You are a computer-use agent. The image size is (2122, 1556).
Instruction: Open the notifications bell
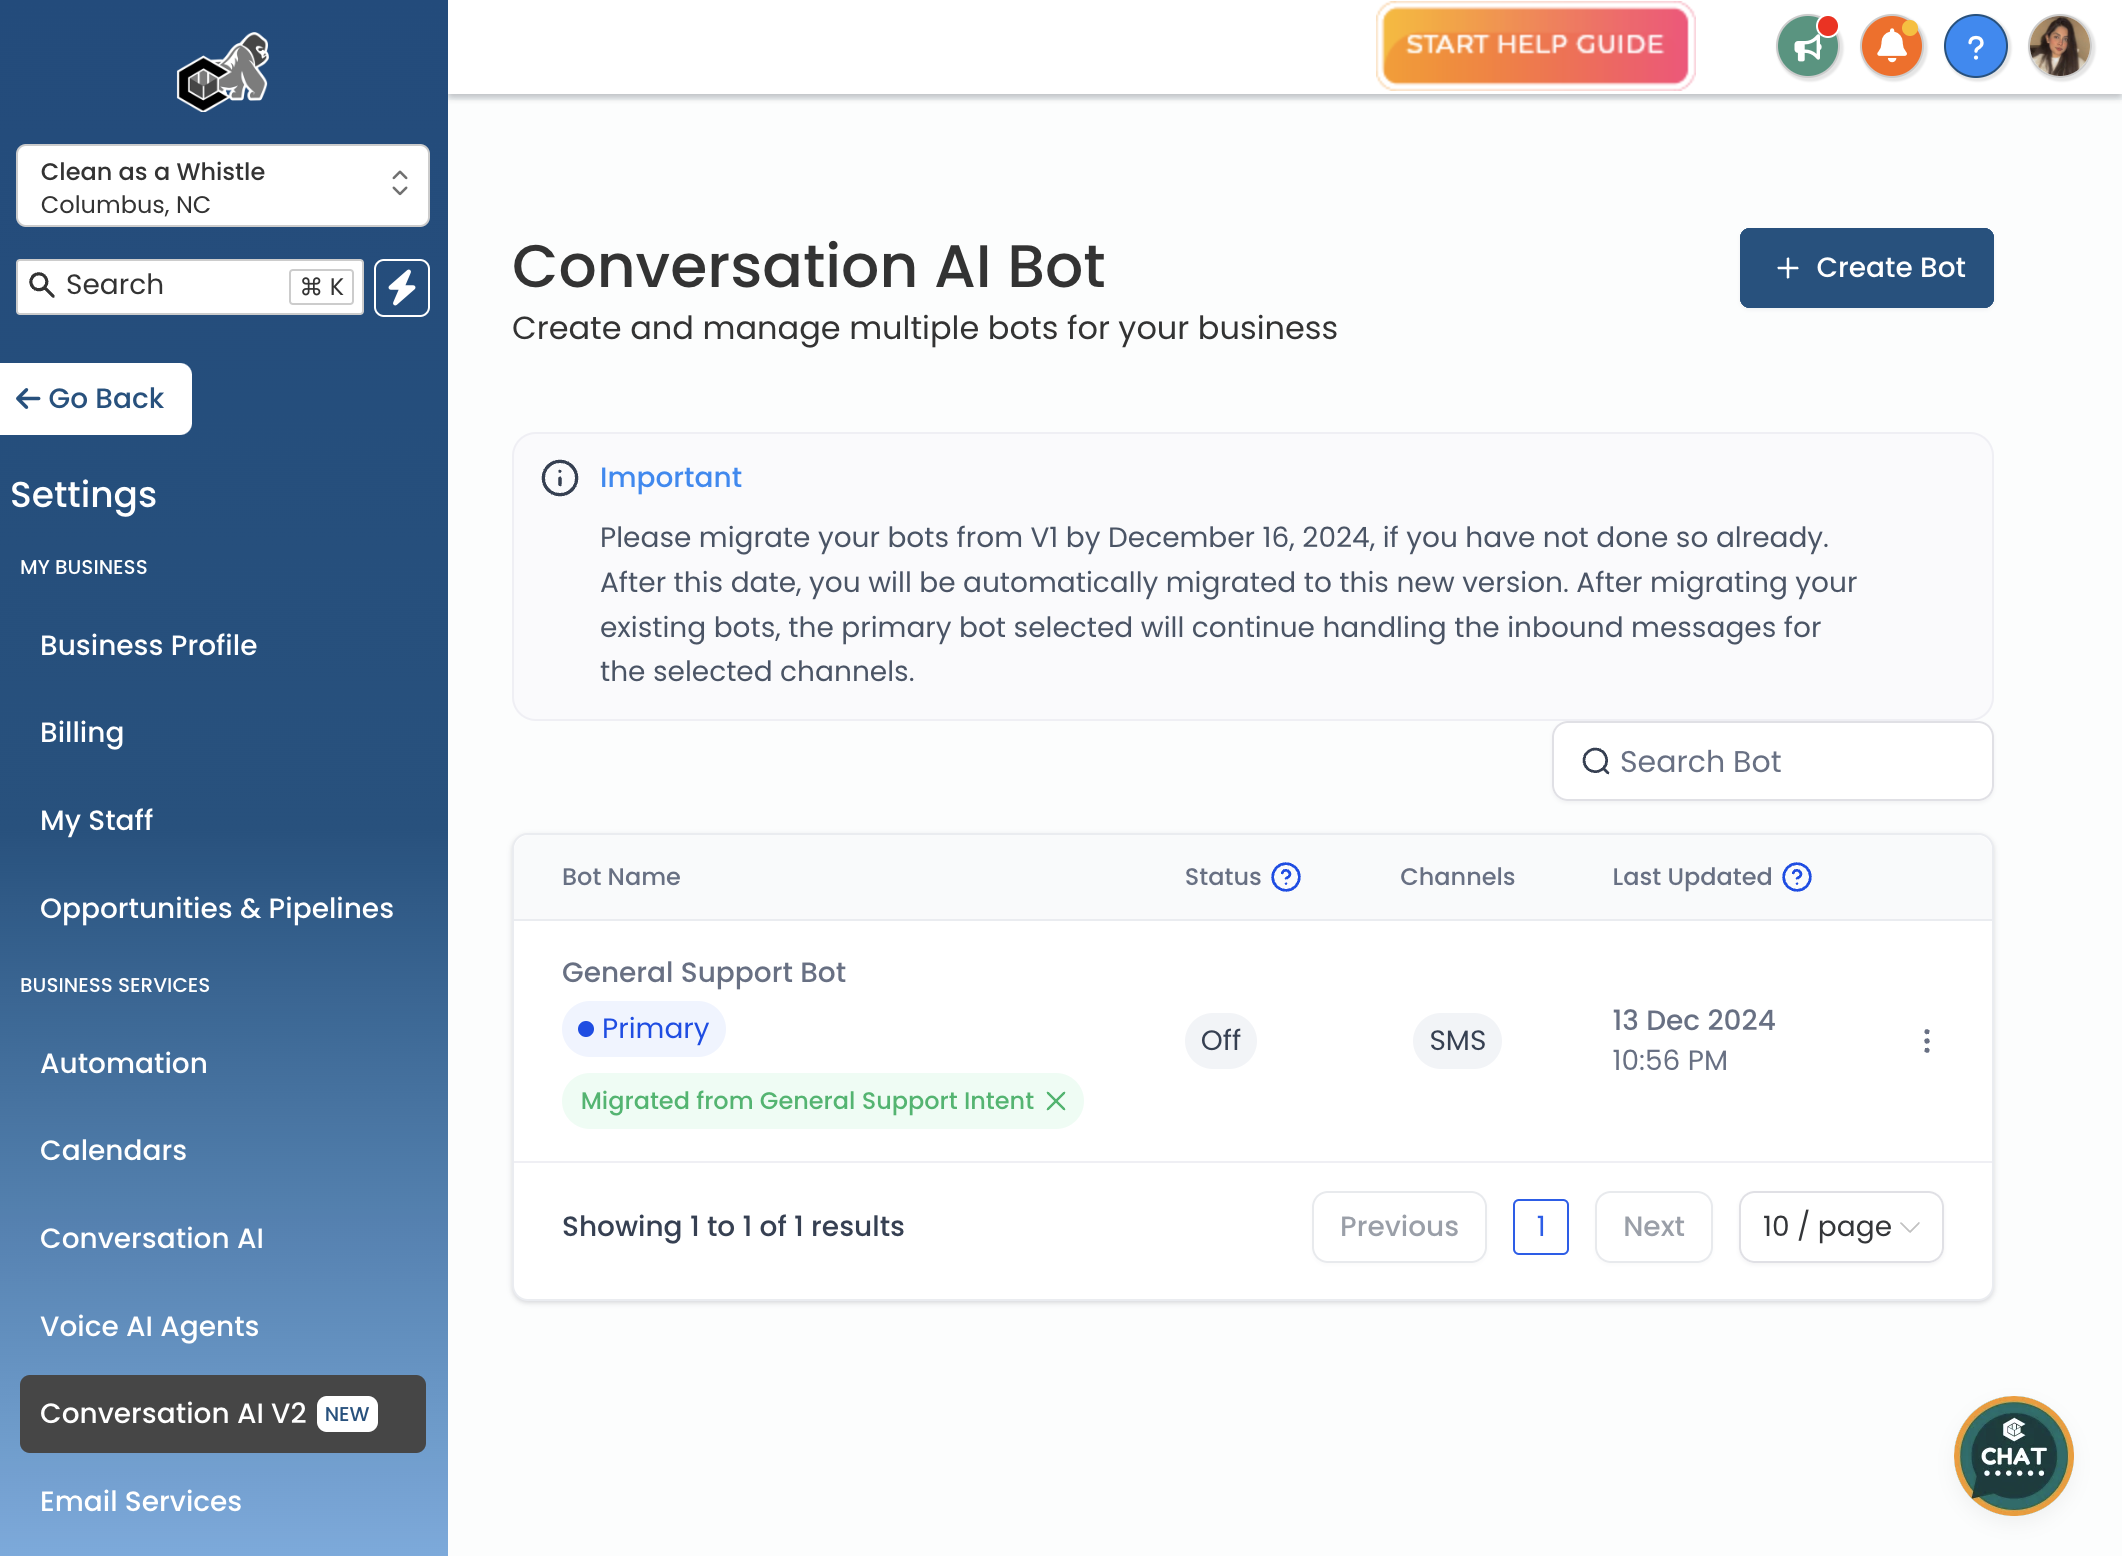[x=1892, y=46]
